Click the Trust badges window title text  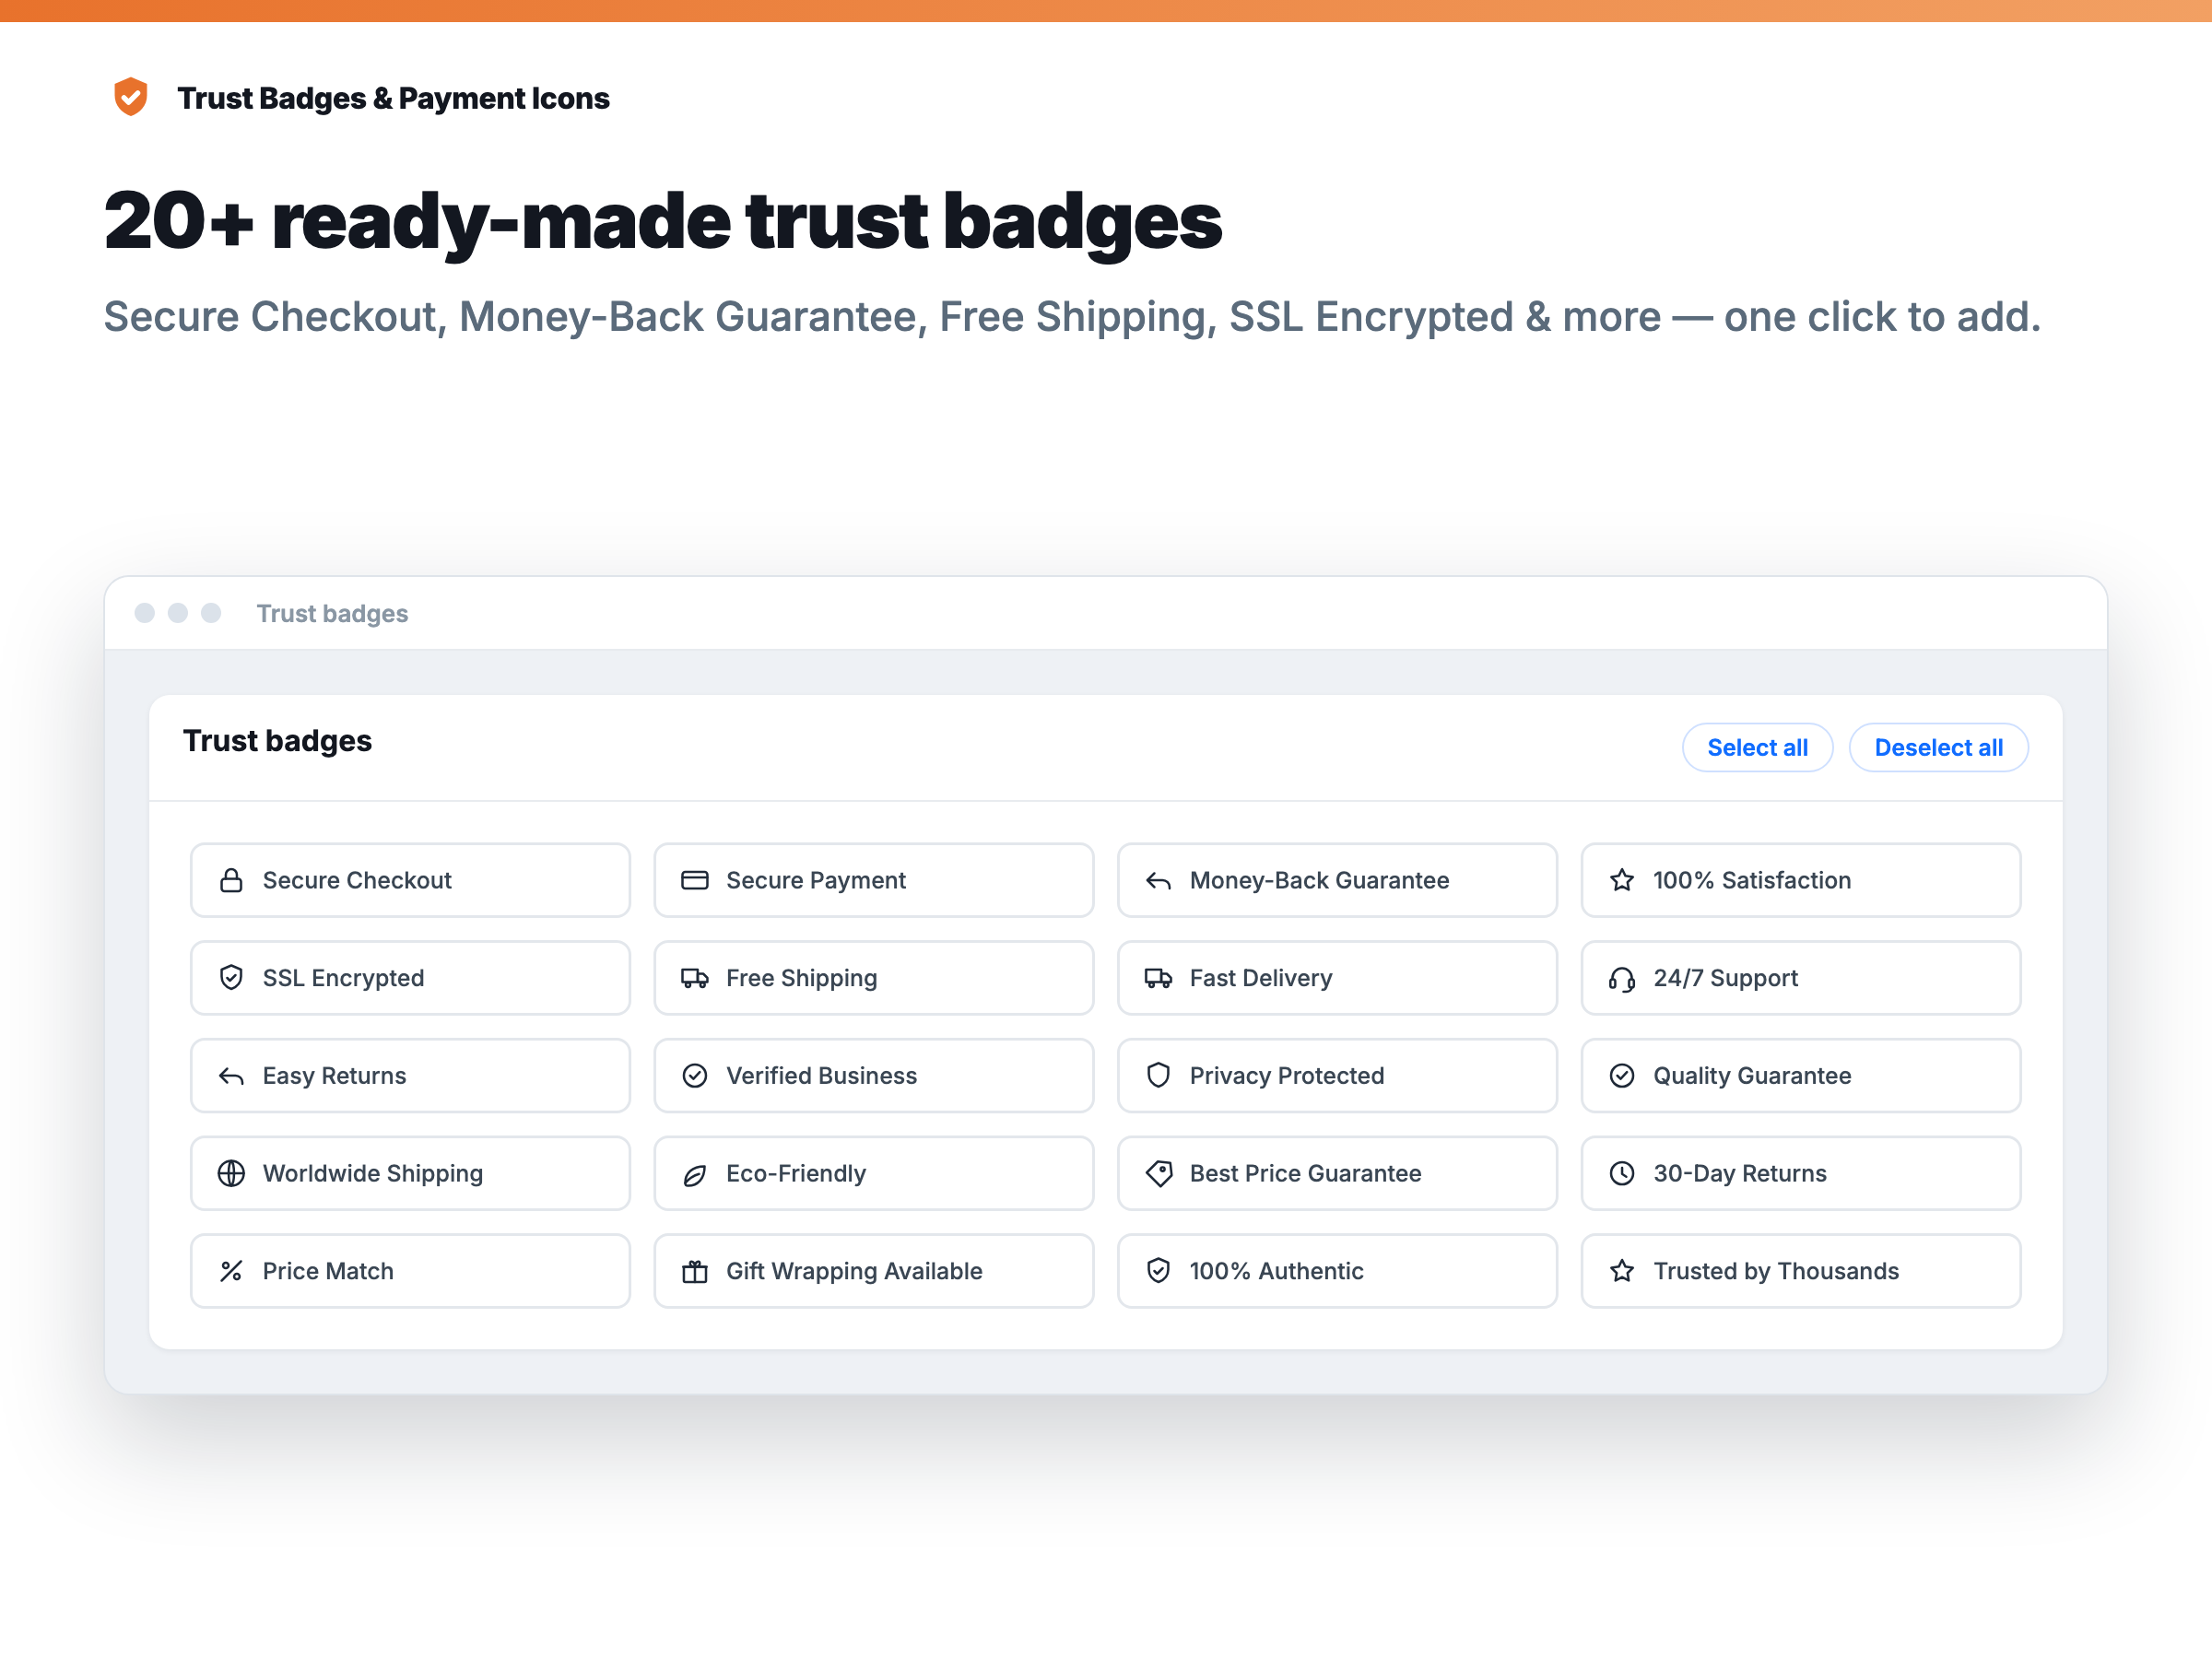332,613
